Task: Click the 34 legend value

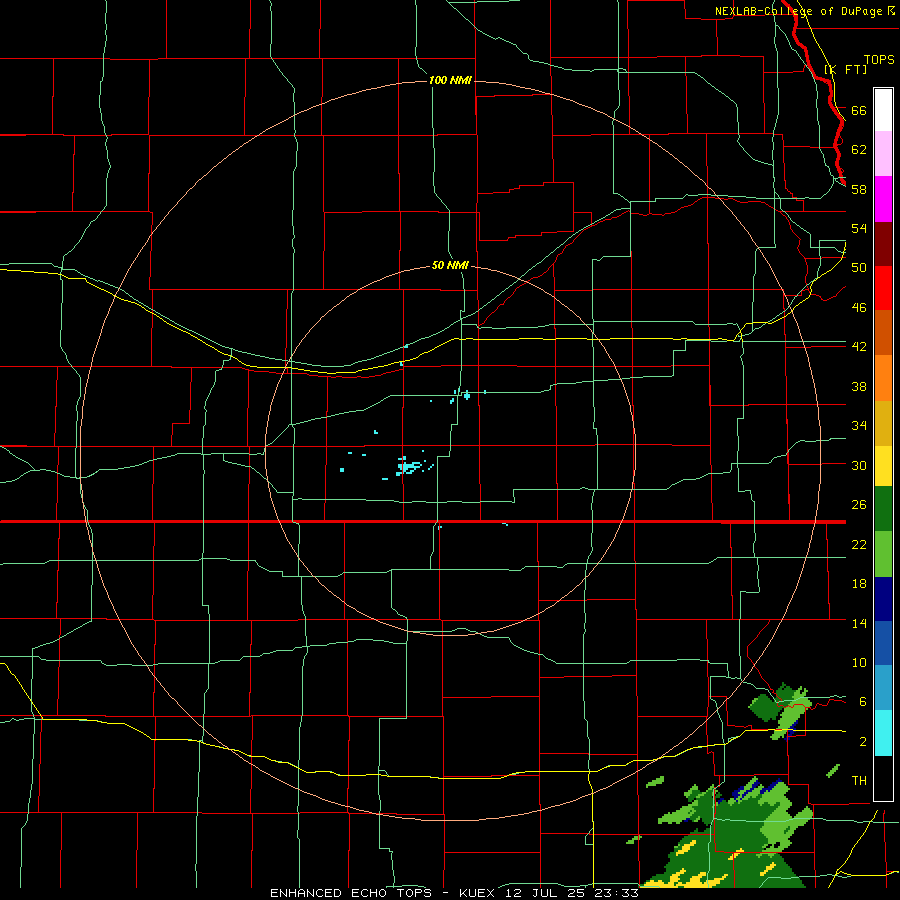Action: click(859, 425)
